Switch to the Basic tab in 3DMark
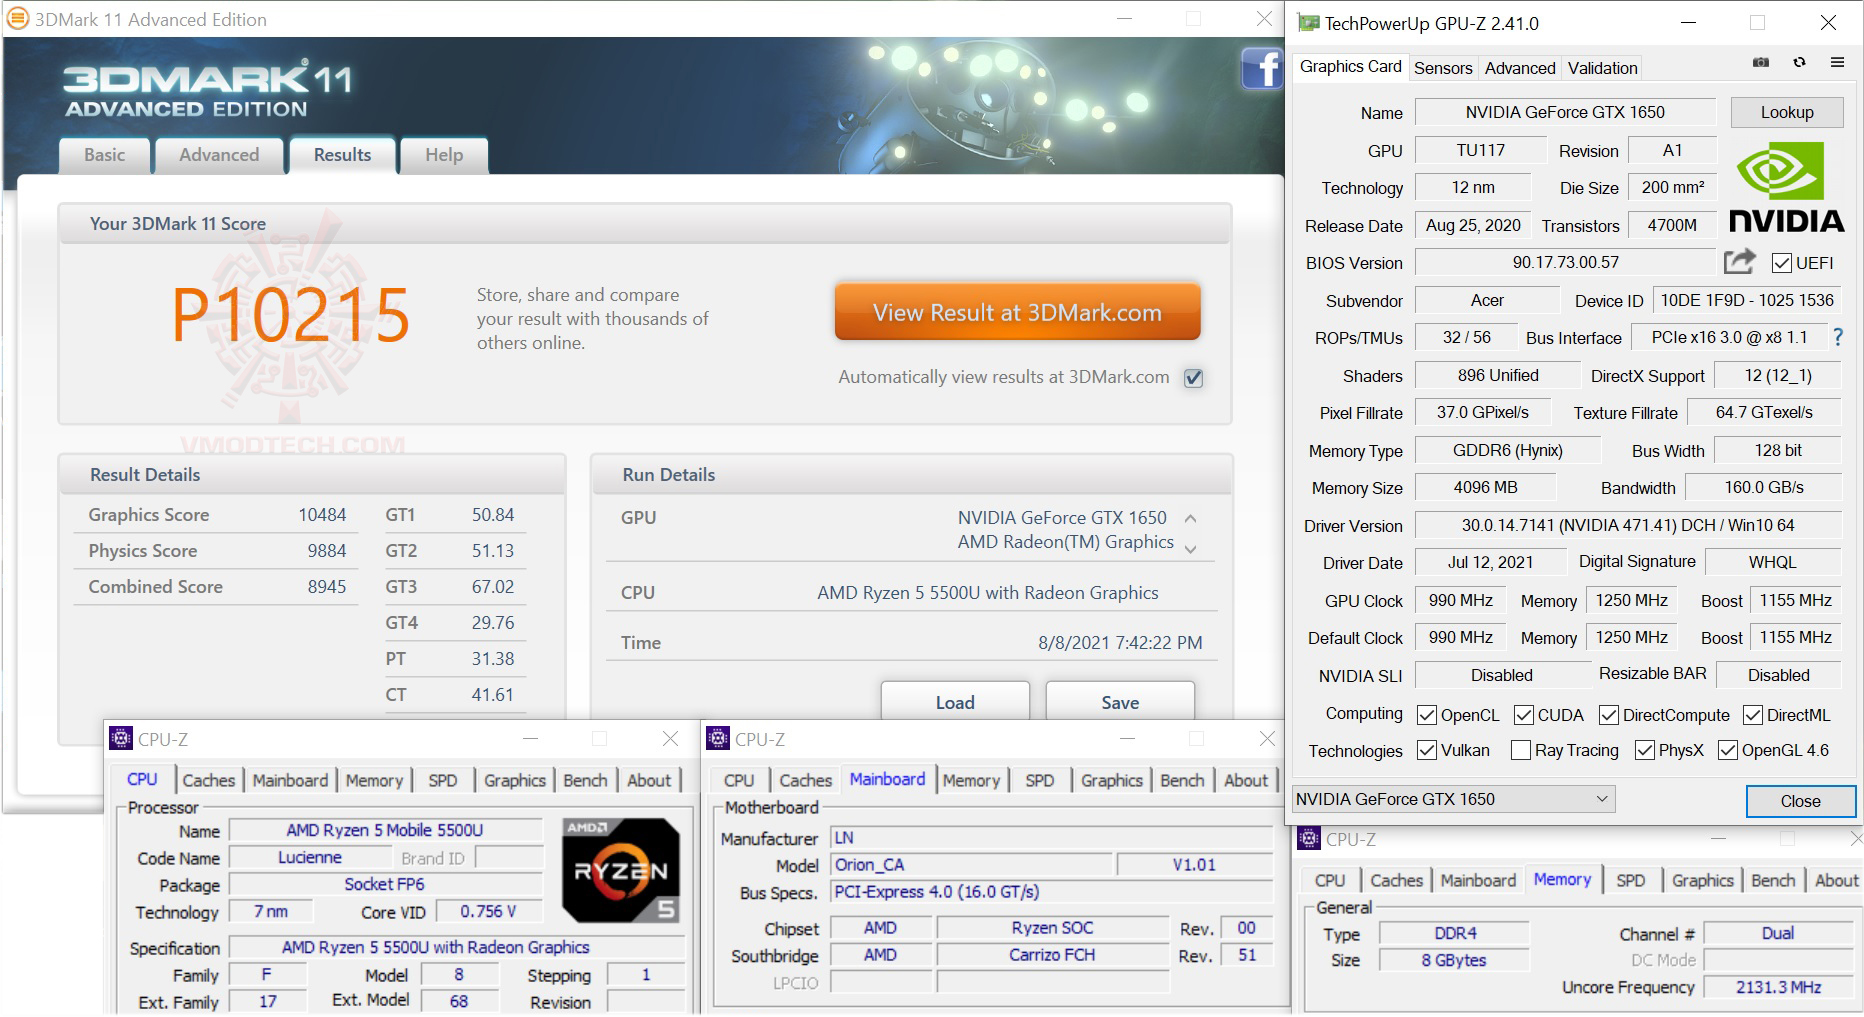Image resolution: width=1864 pixels, height=1017 pixels. point(105,155)
